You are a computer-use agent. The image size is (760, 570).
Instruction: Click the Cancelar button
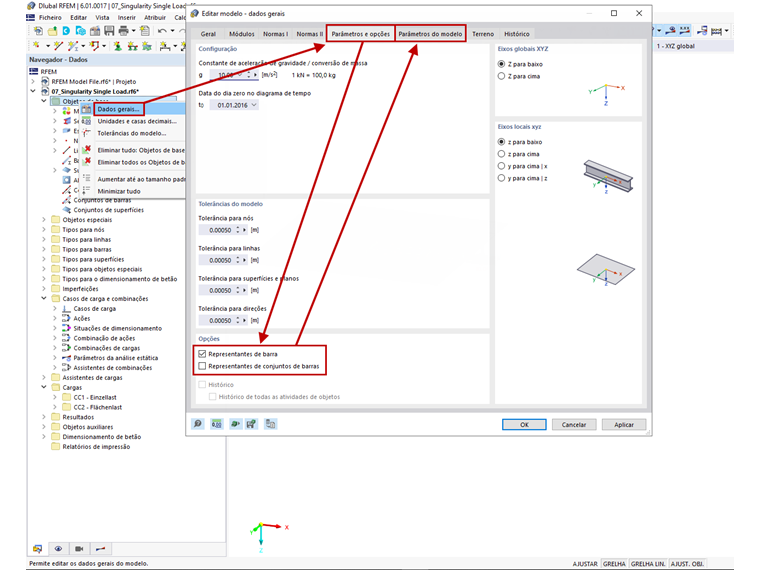pyautogui.click(x=574, y=425)
